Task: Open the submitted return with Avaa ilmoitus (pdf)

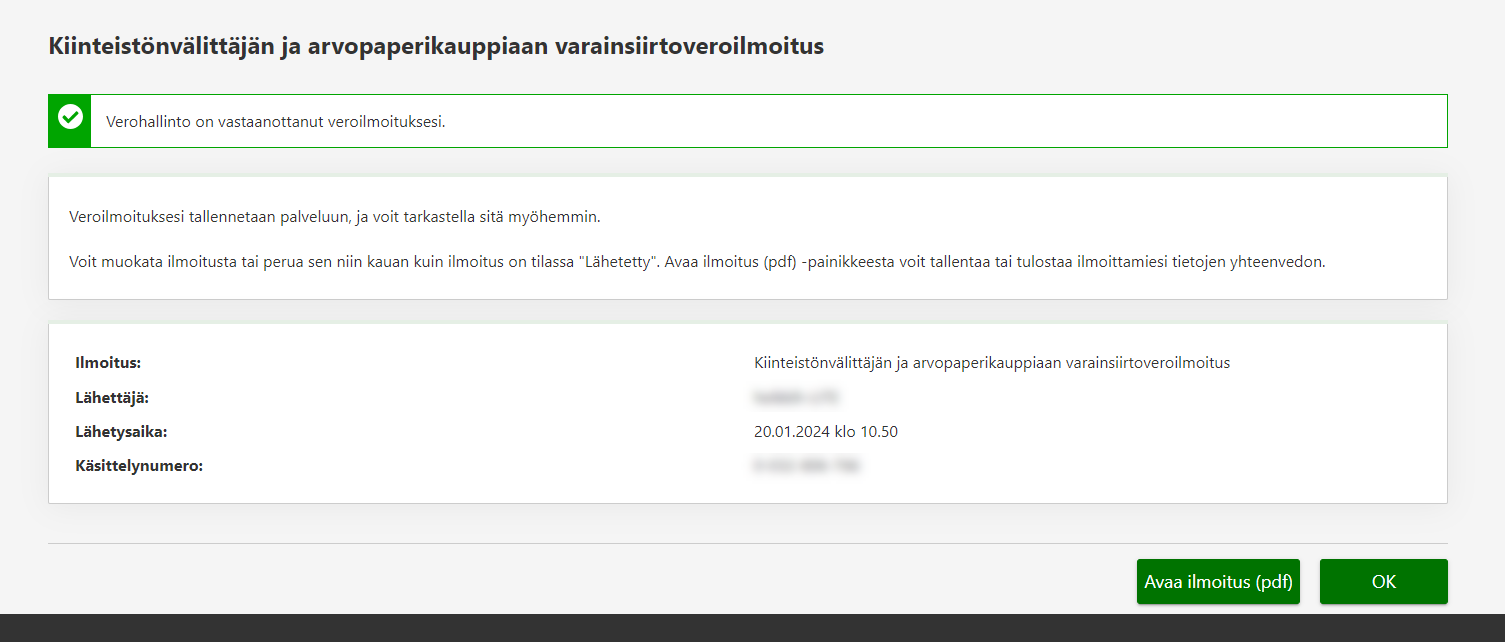Action: click(x=1217, y=582)
